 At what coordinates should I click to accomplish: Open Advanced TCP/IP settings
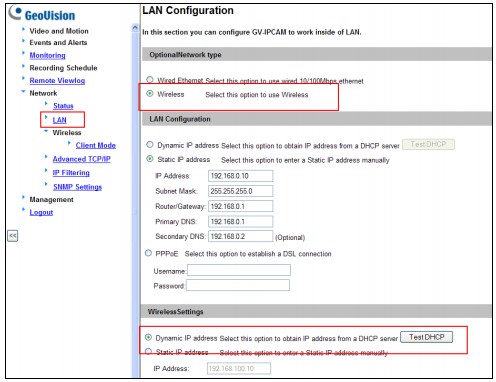82,159
